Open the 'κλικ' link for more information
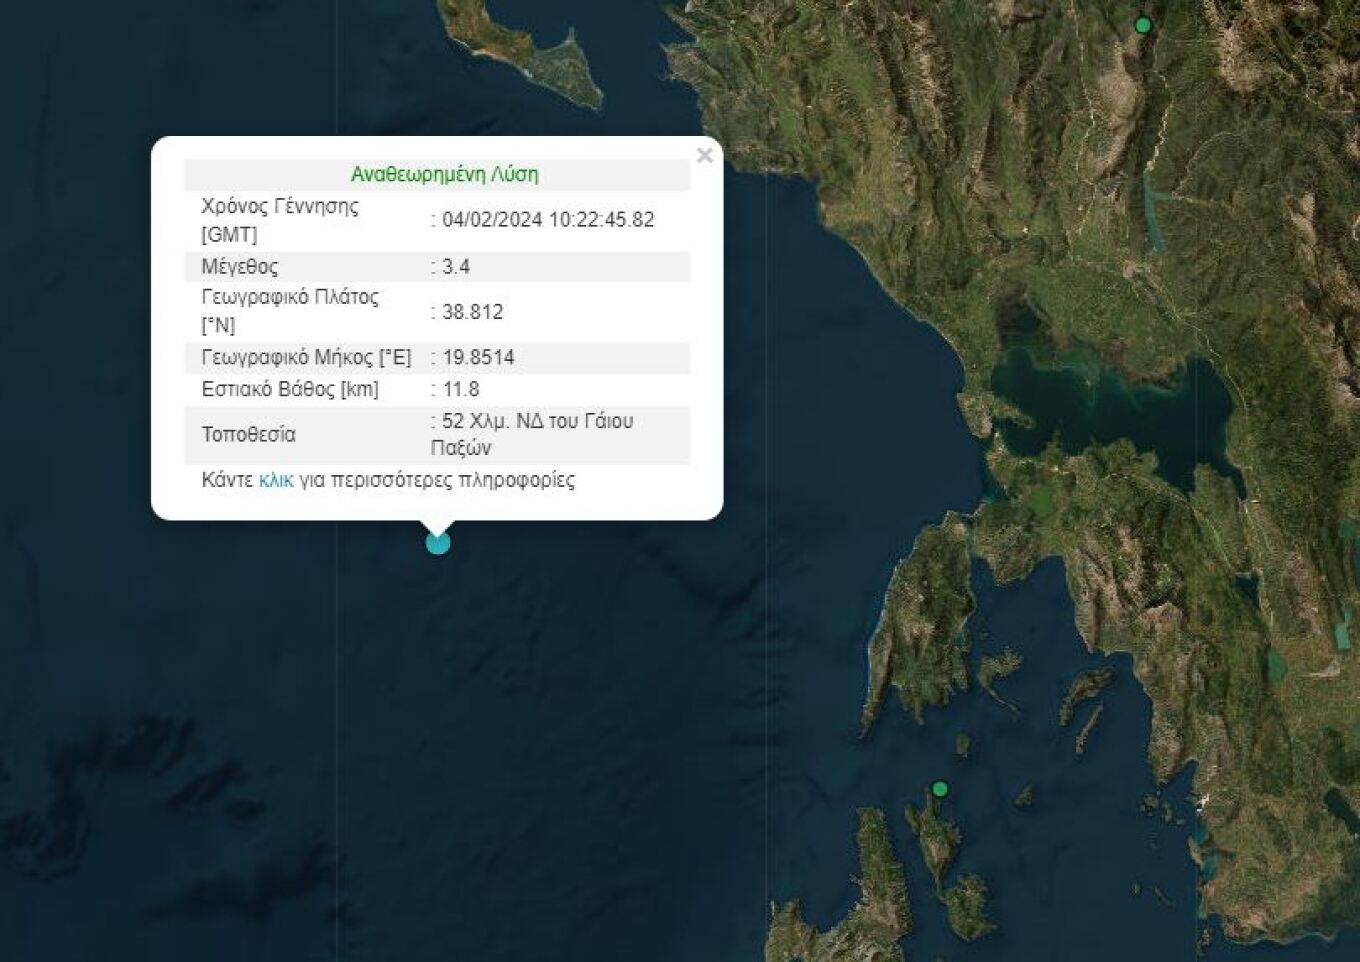1360x962 pixels. (x=276, y=480)
